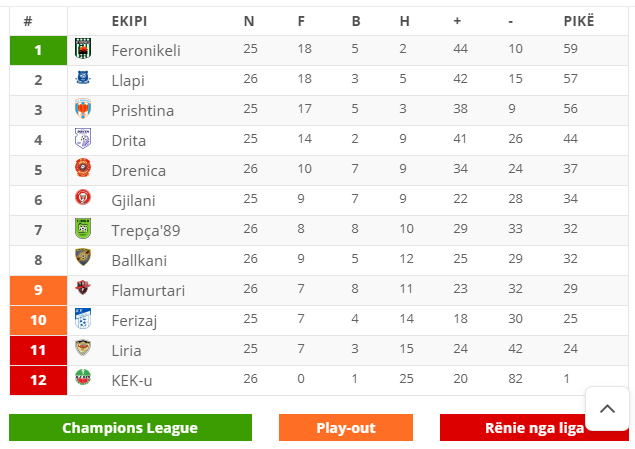
Task: Click the Liria team badge
Action: click(83, 347)
